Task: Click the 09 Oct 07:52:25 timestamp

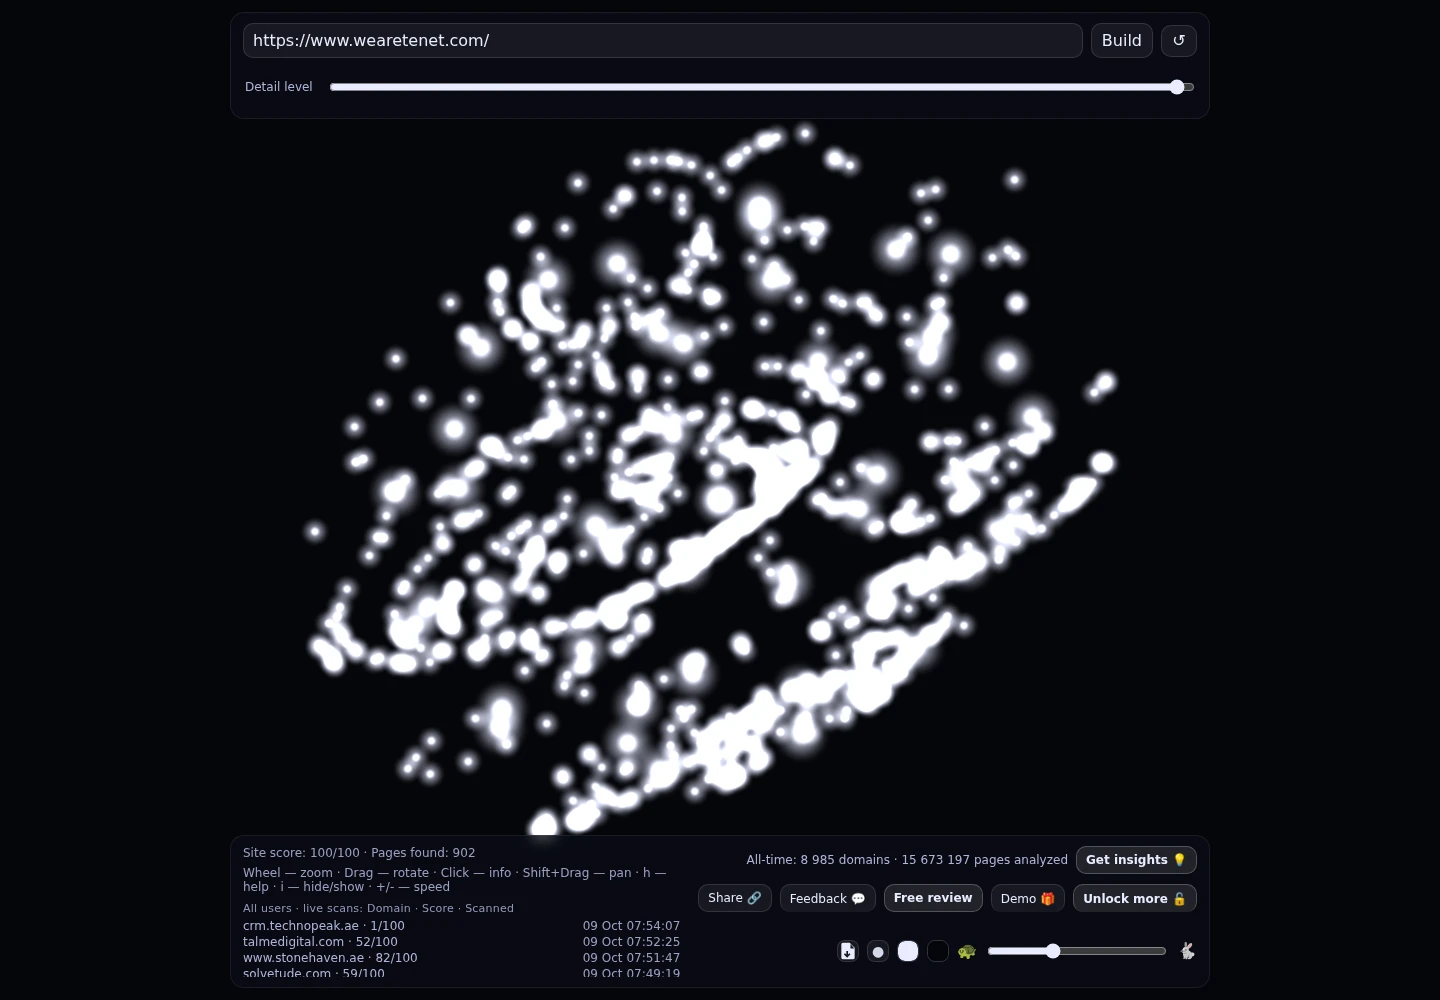Action: pyautogui.click(x=631, y=942)
